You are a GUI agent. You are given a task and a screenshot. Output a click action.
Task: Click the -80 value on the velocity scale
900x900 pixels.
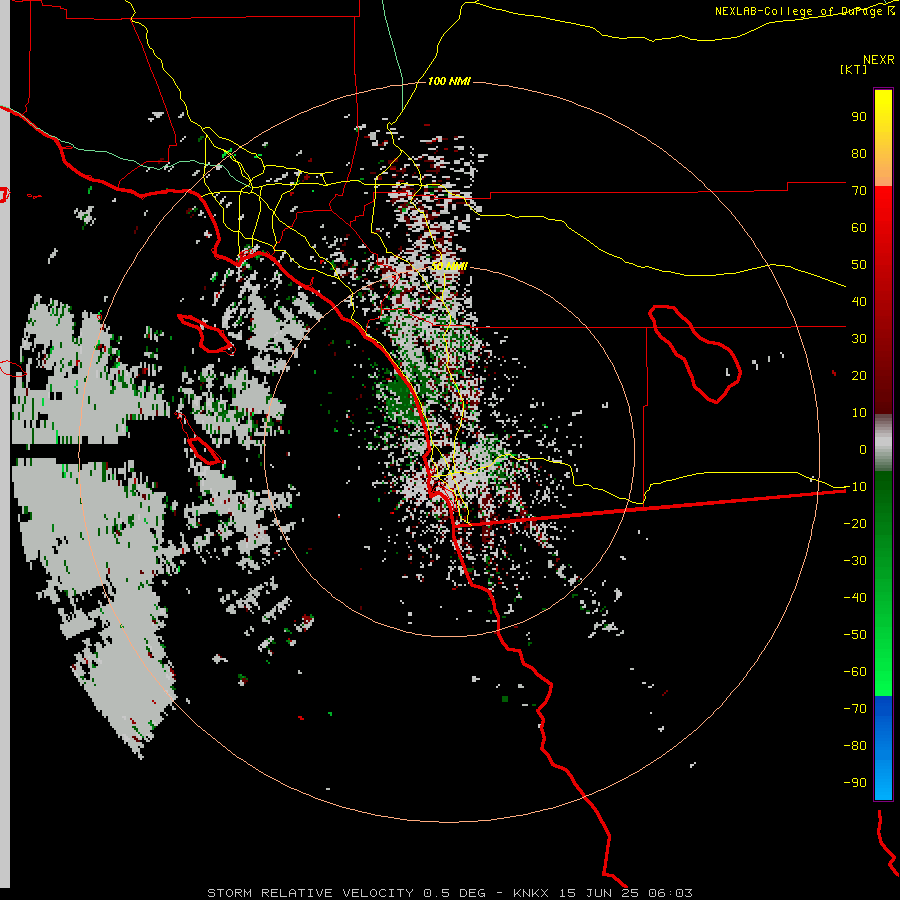(x=855, y=746)
